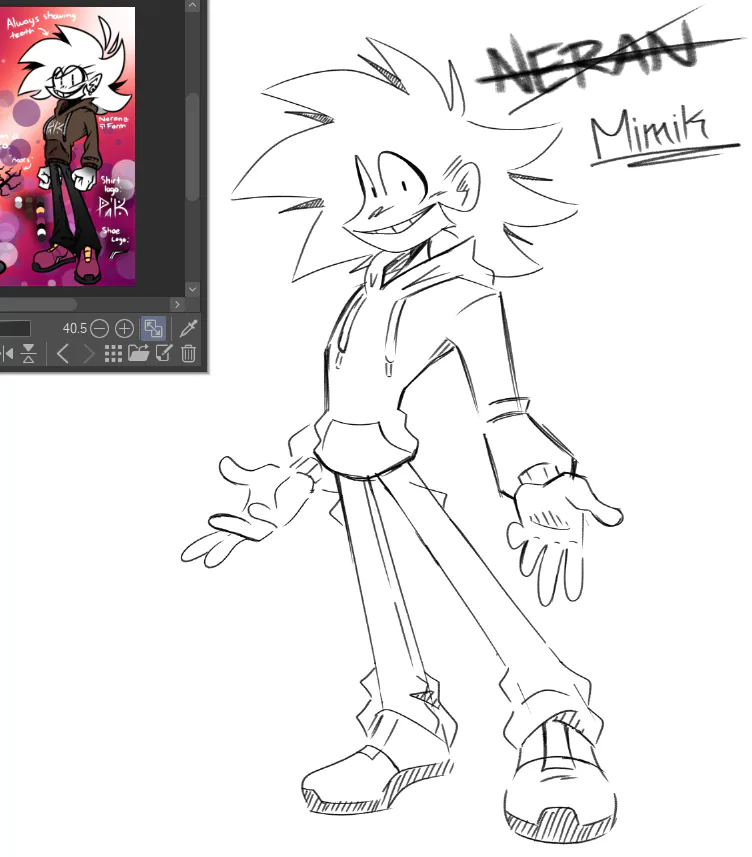Flip the Sub View image horizontally
The width and height of the screenshot is (752, 857).
click(7, 354)
